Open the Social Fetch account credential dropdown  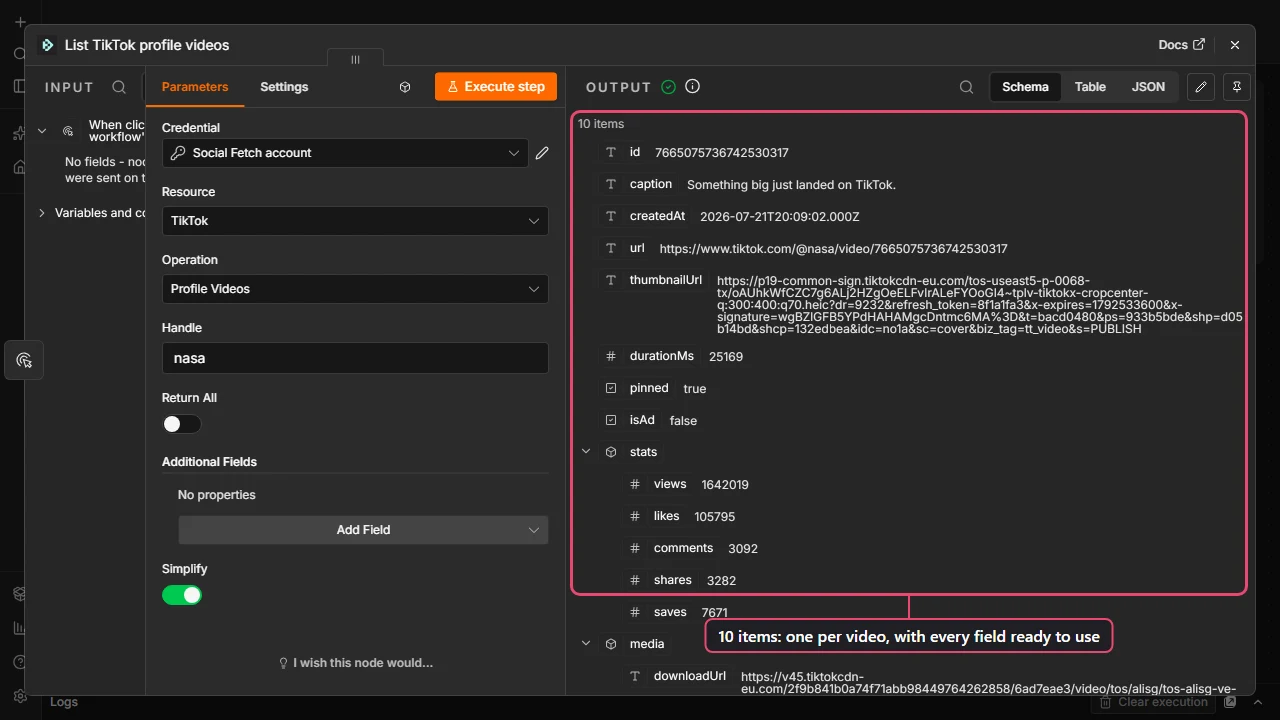pyautogui.click(x=346, y=153)
